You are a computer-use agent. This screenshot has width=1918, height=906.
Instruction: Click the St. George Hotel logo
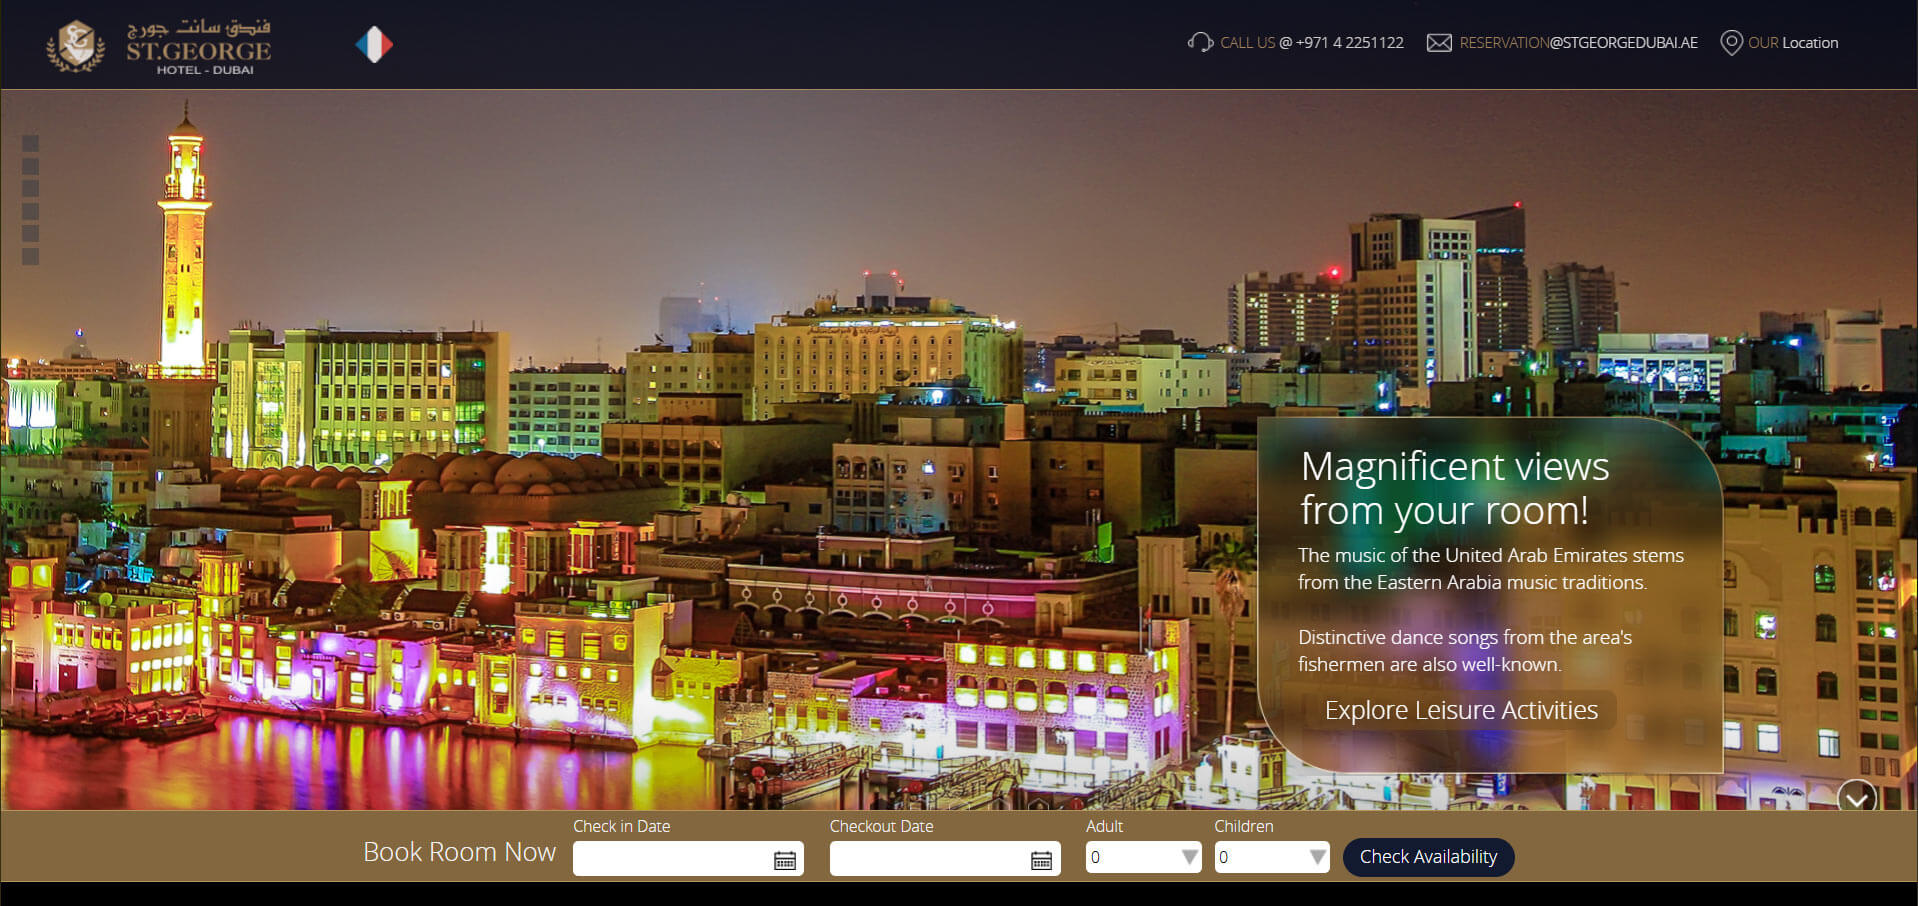pyautogui.click(x=160, y=46)
